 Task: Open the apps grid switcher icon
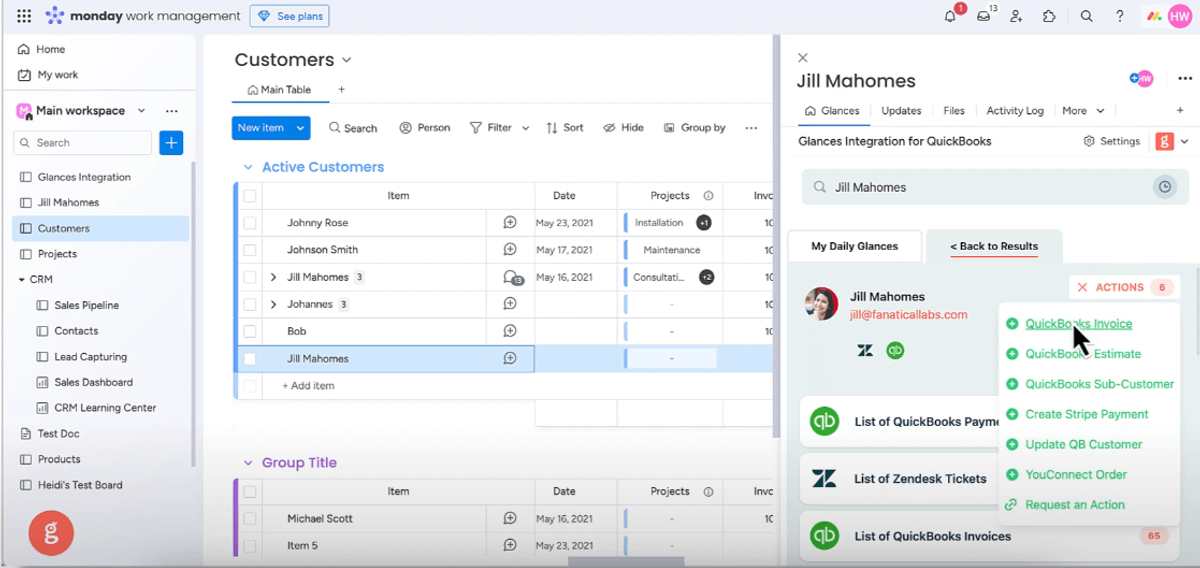click(24, 16)
